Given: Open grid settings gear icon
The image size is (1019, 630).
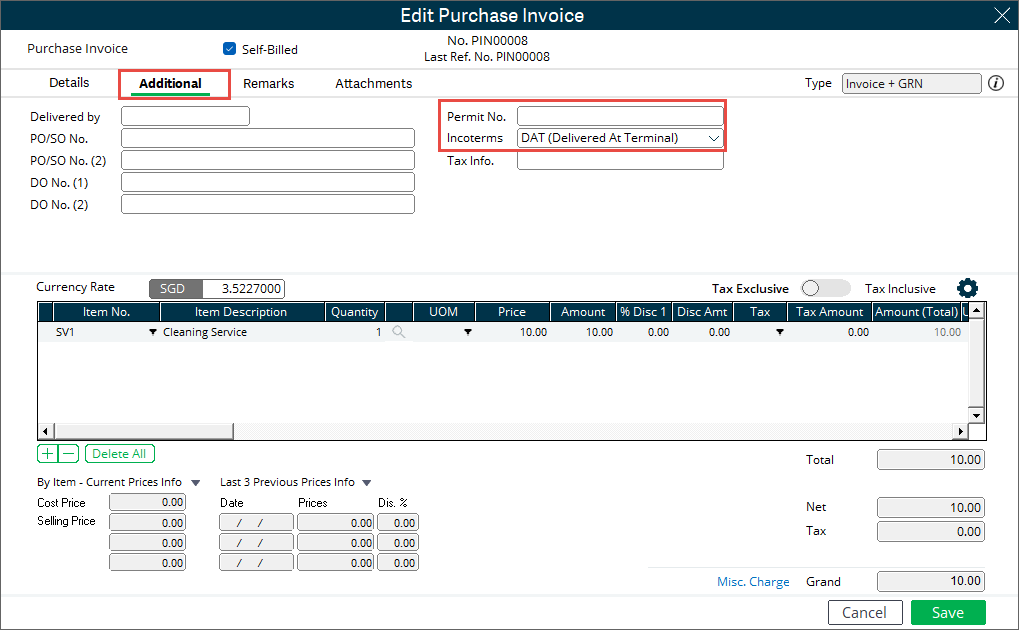Looking at the screenshot, I should (x=967, y=288).
